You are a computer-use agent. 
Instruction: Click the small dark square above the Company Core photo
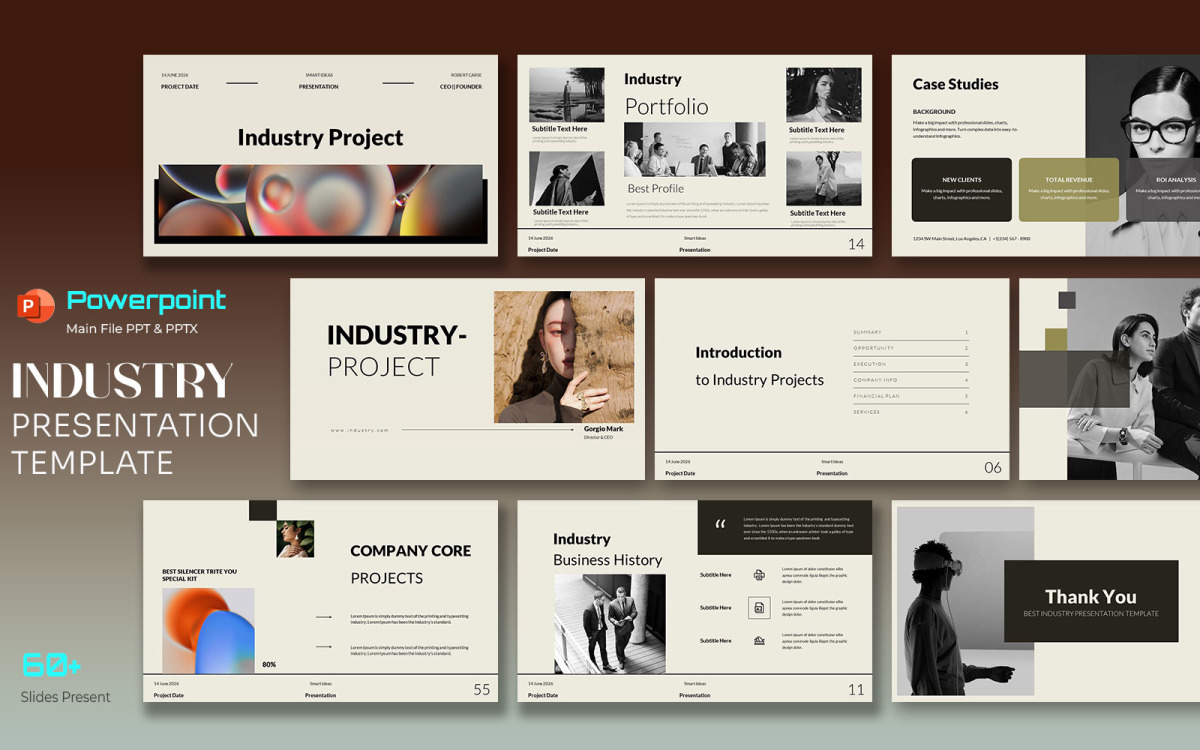262,510
